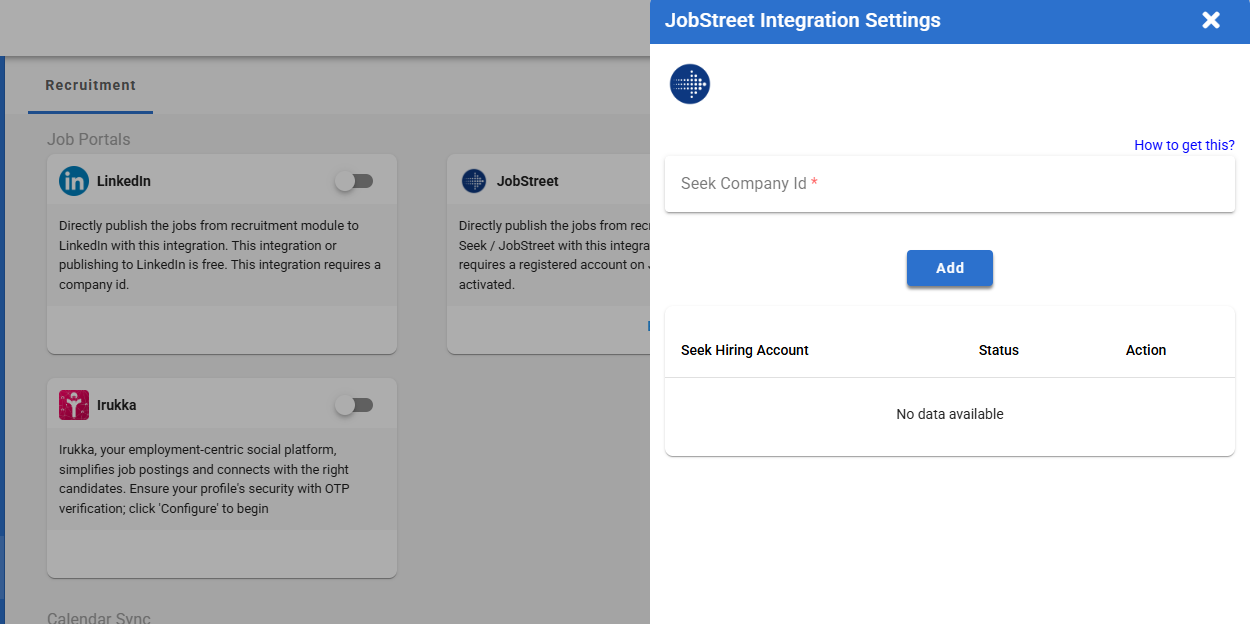Click the Job Portals section heading
Screen dimensions: 1250x624
point(88,139)
